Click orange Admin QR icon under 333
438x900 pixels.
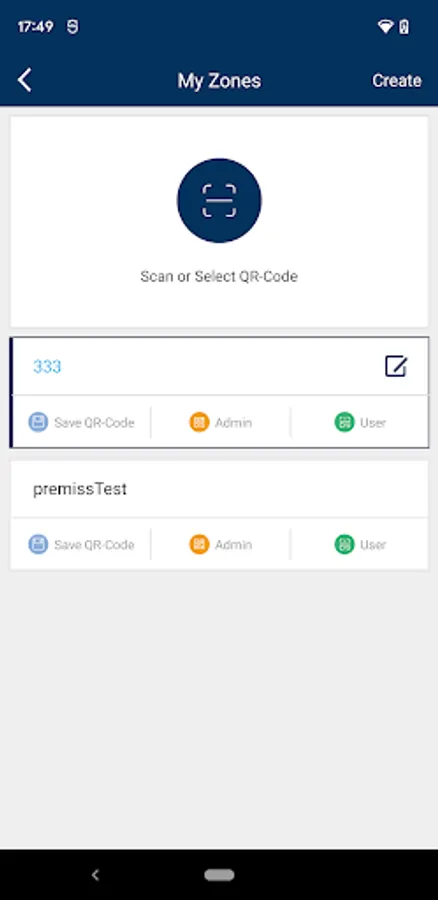pos(199,422)
